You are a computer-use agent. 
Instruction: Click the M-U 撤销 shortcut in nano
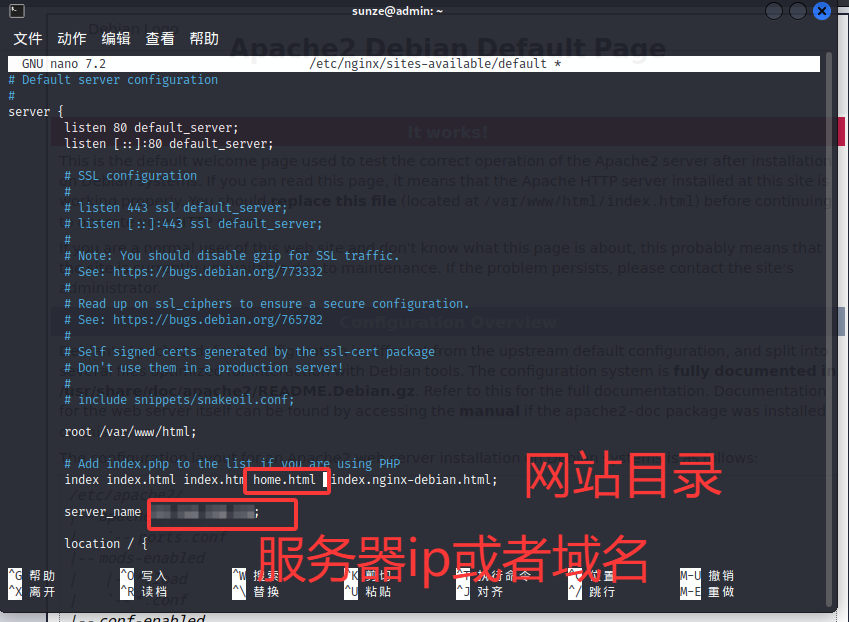(707, 575)
